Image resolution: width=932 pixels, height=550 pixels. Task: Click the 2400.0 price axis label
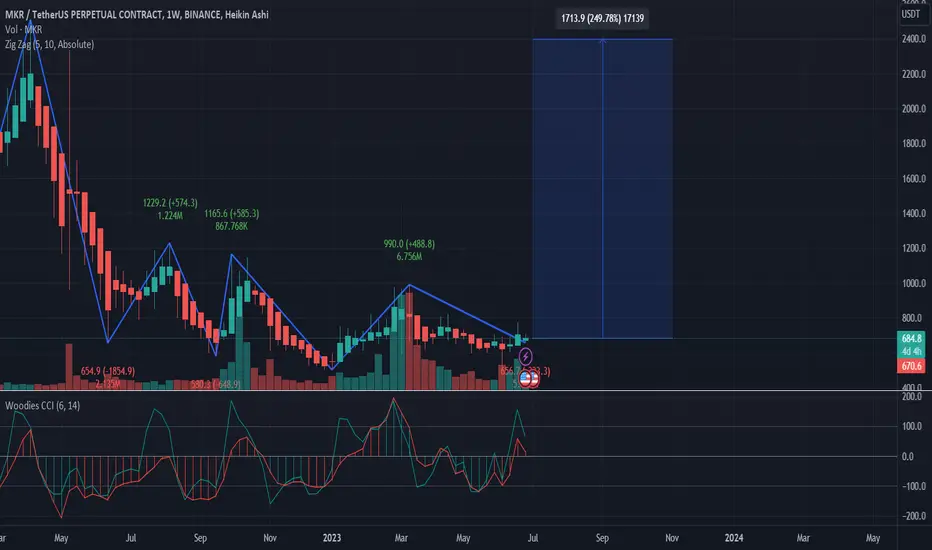[x=914, y=39]
